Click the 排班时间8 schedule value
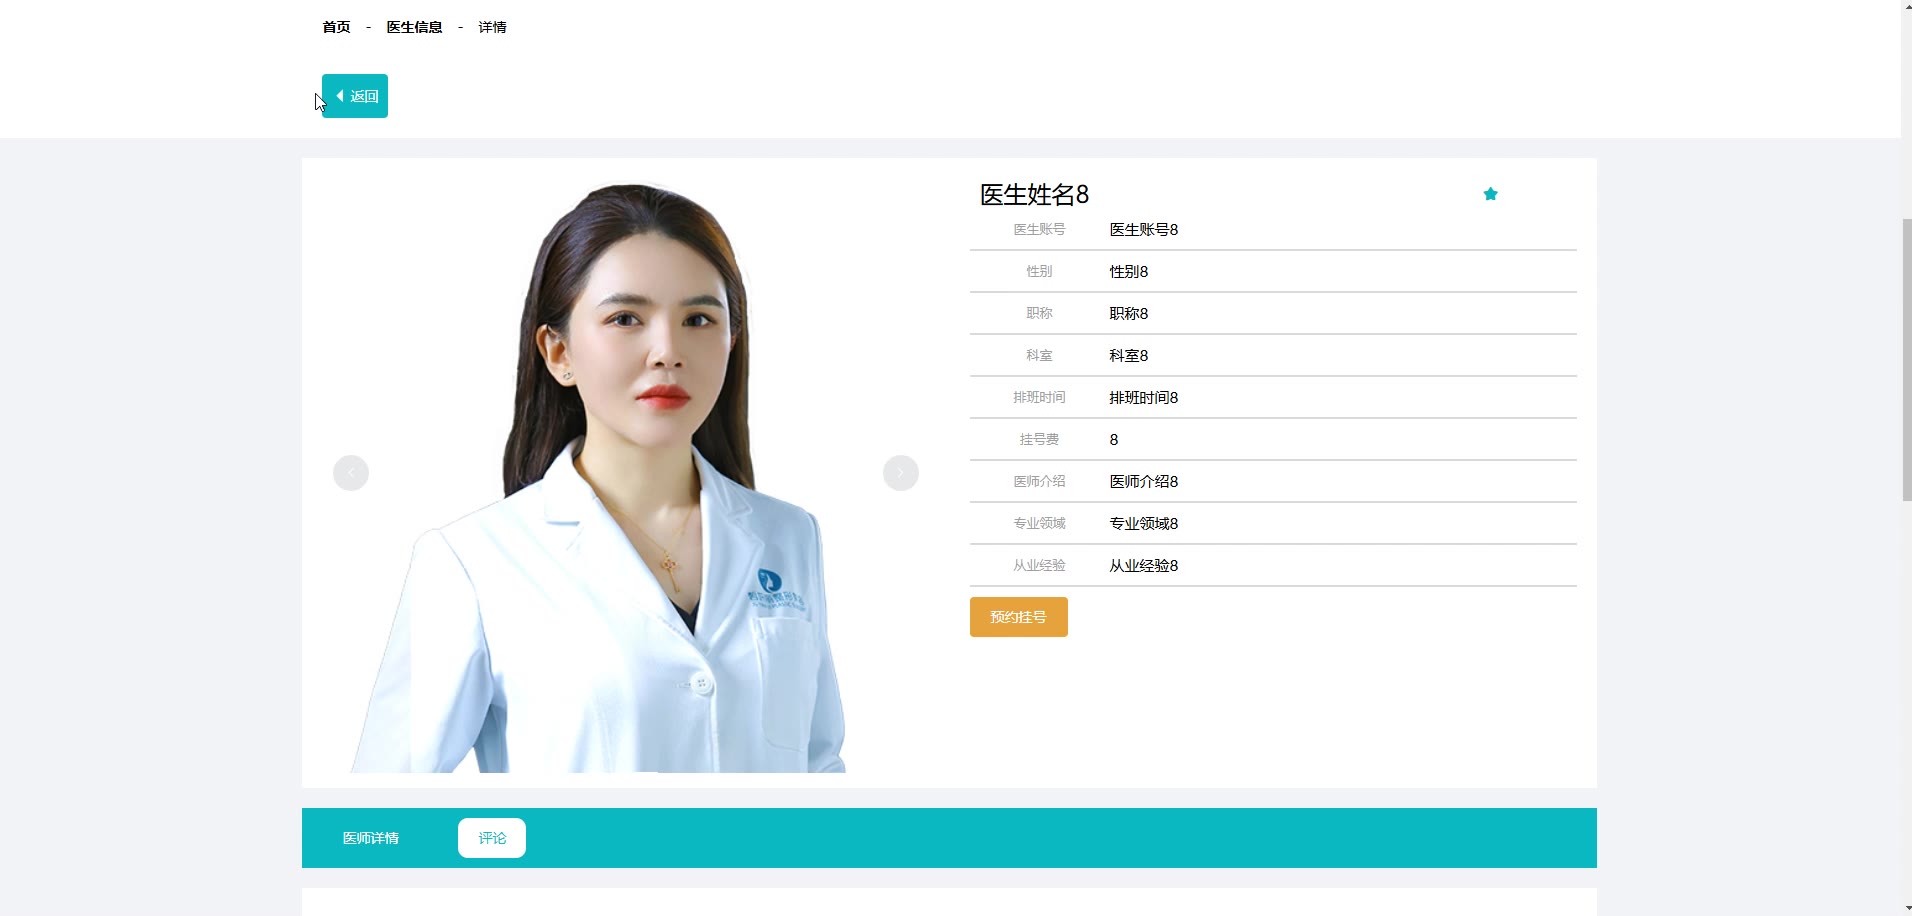 pyautogui.click(x=1144, y=398)
